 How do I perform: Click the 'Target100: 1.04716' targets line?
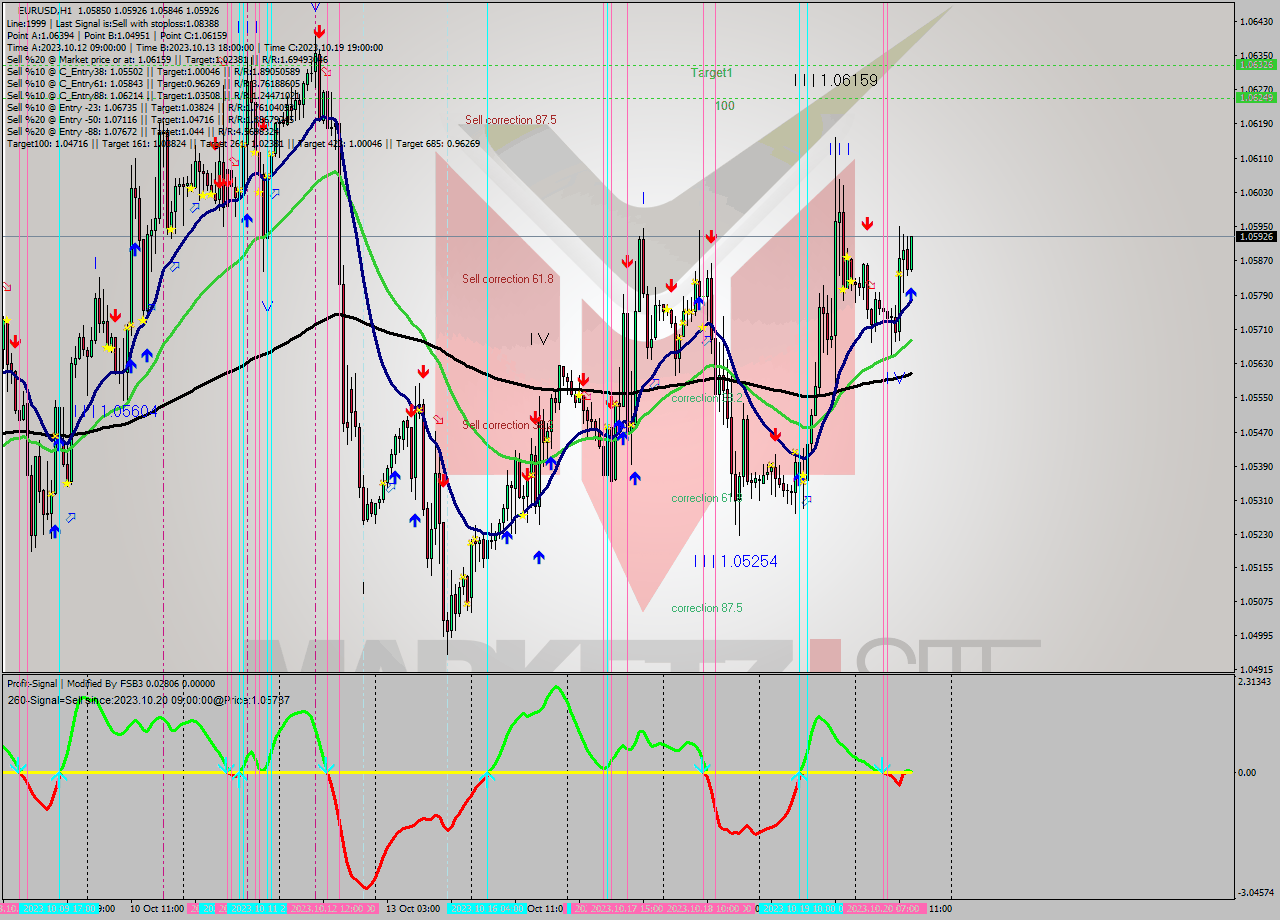(x=243, y=143)
